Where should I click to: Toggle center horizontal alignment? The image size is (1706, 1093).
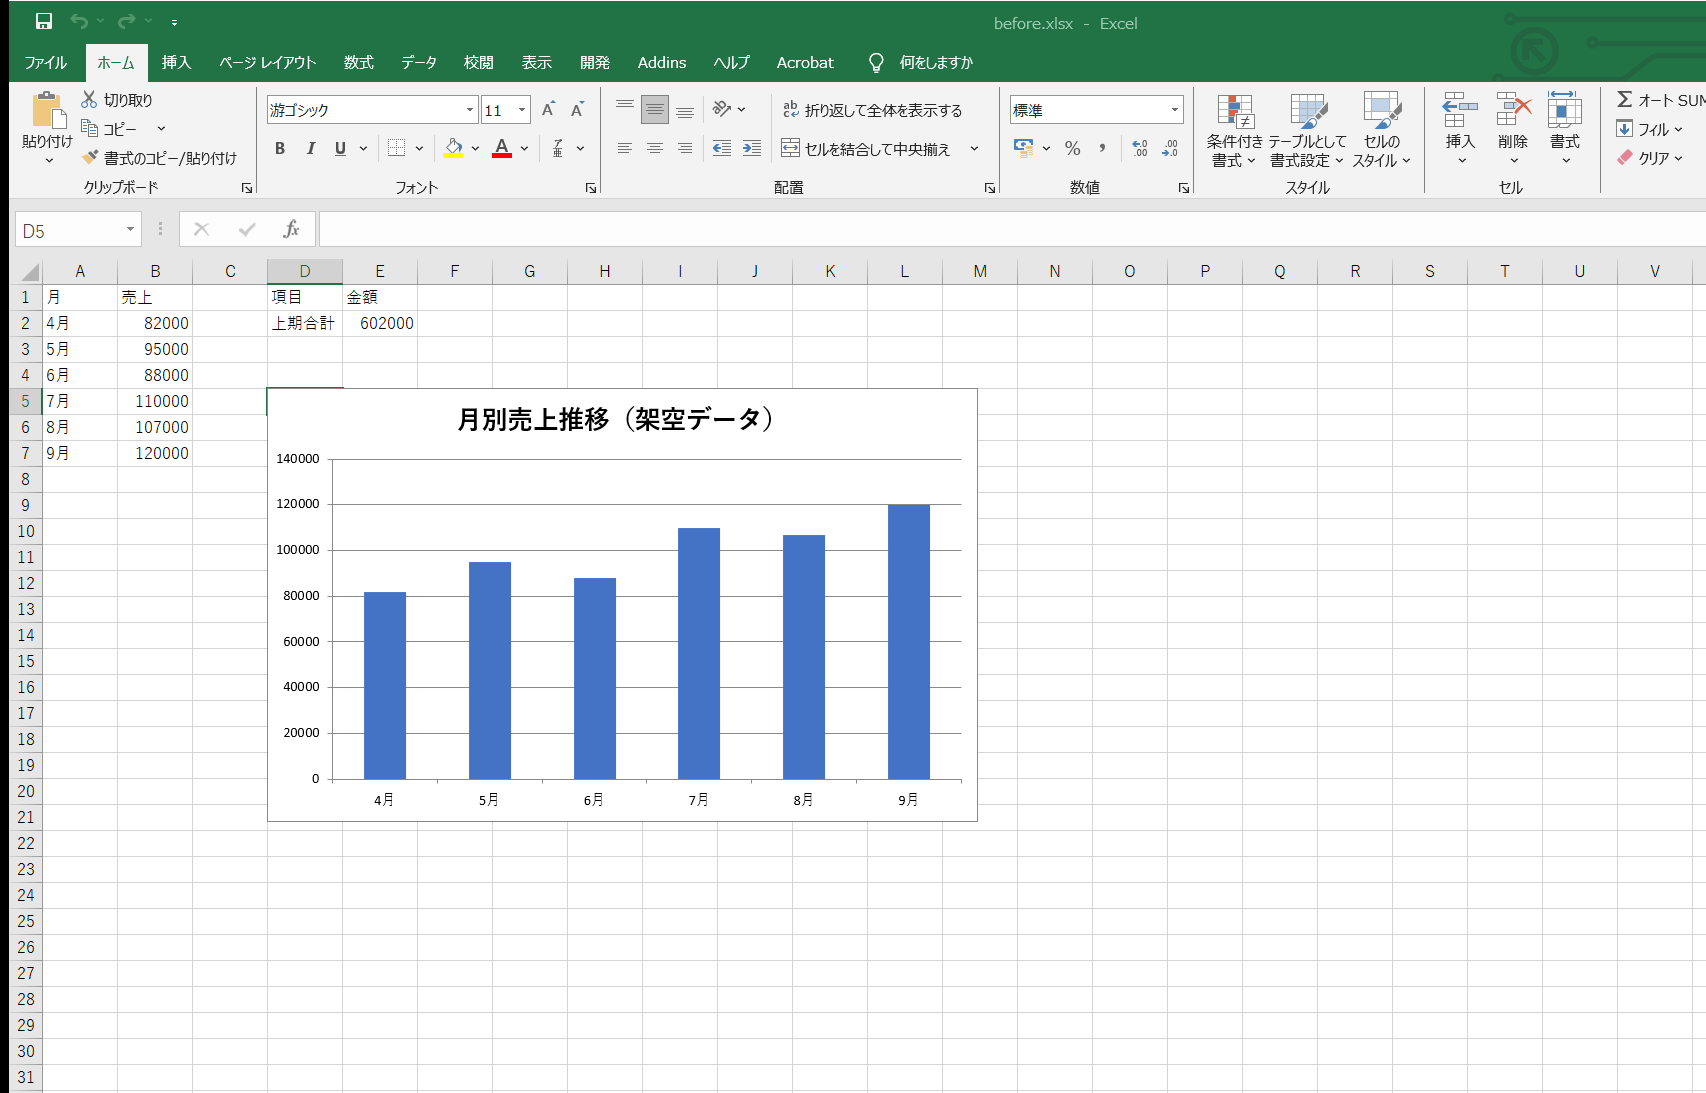tap(655, 148)
